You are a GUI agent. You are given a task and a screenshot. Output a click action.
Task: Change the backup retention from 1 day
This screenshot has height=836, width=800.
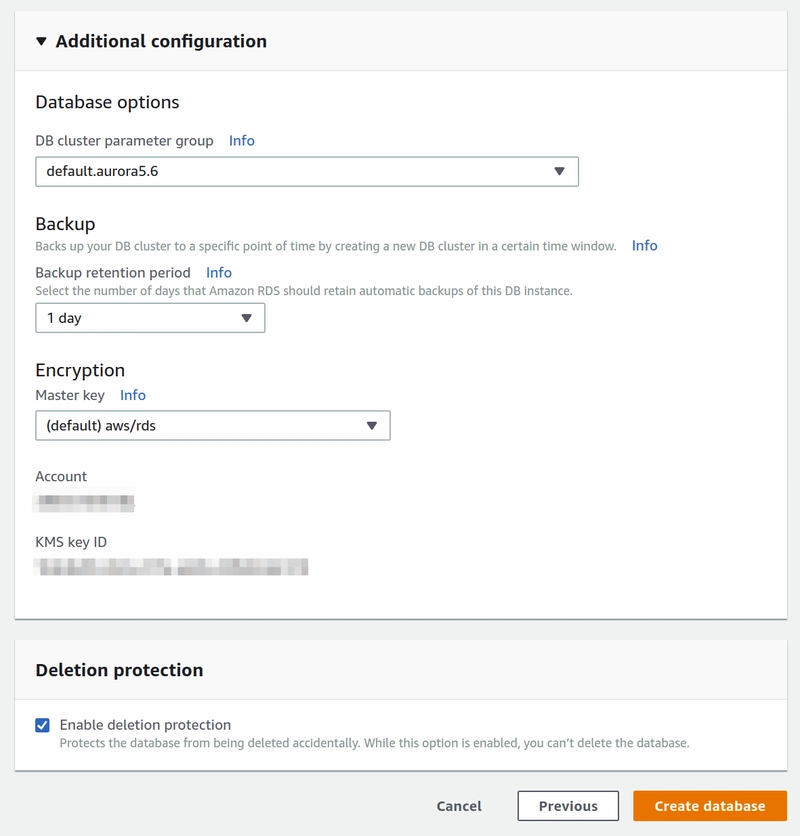point(150,317)
